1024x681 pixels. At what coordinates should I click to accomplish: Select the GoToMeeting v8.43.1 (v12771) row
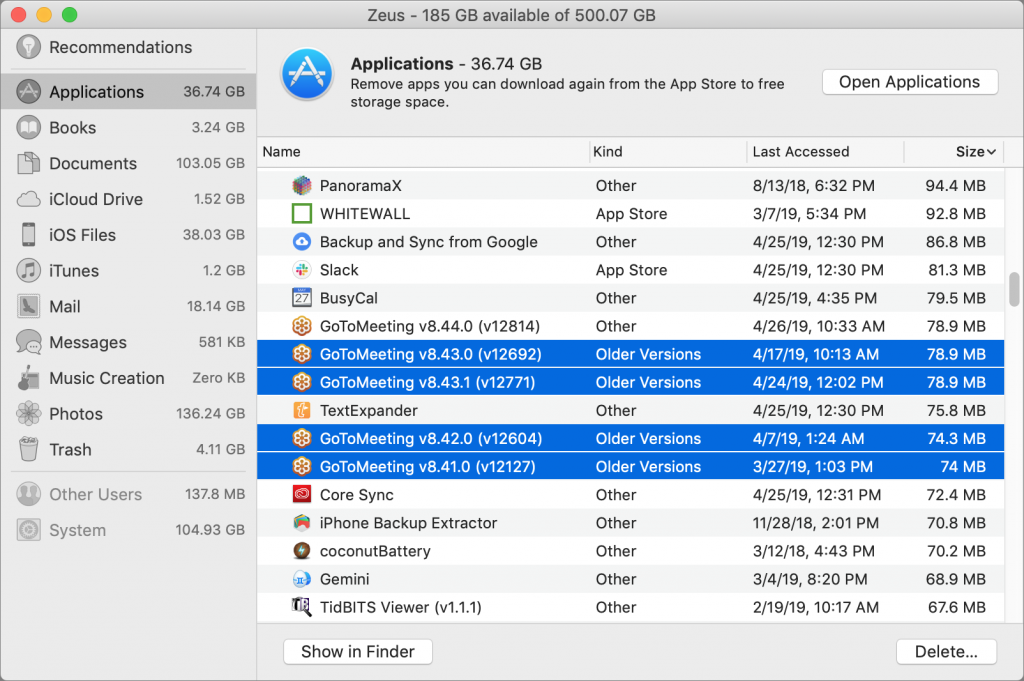(630, 382)
